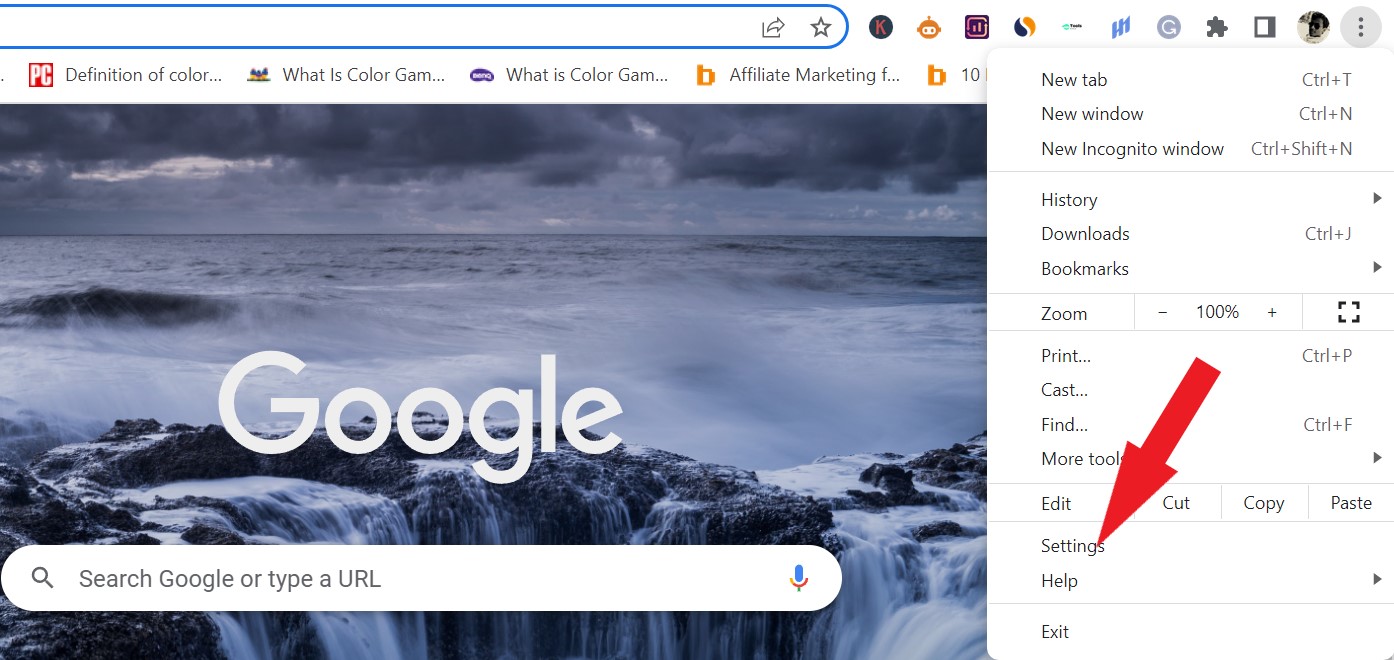Open Downloads from the menu
The height and width of the screenshot is (660, 1394).
[1085, 233]
